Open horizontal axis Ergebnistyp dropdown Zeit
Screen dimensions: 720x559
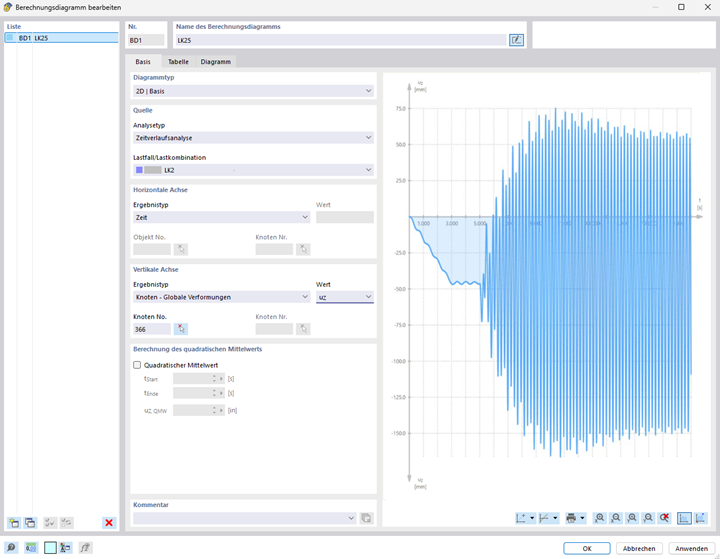coord(221,217)
